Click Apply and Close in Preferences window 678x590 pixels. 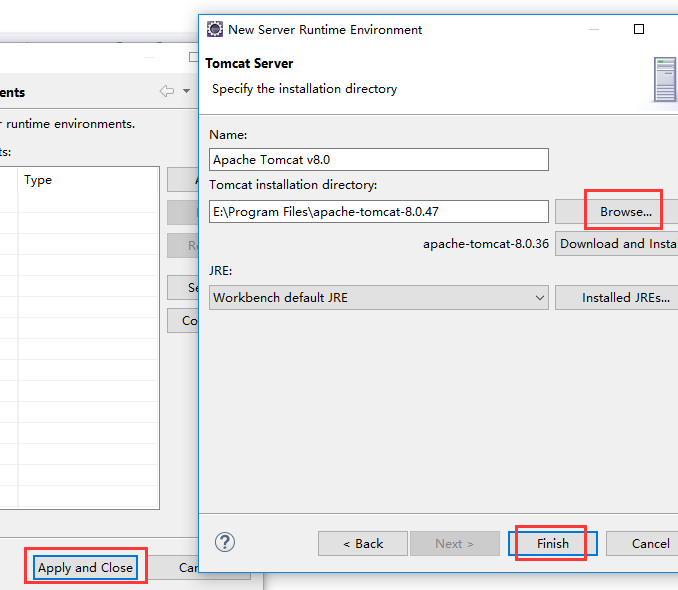pyautogui.click(x=86, y=568)
